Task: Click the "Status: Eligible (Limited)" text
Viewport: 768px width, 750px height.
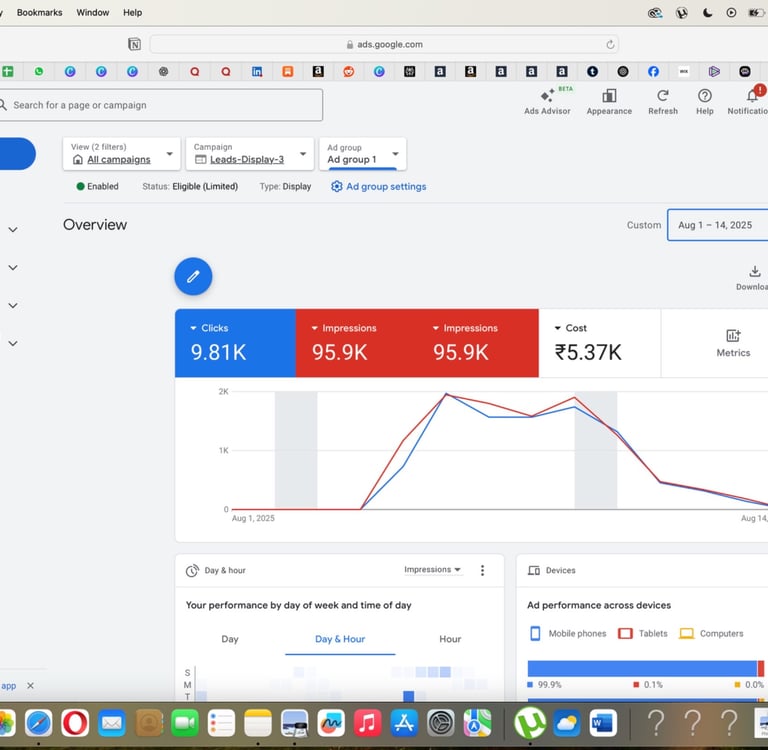Action: [x=190, y=186]
